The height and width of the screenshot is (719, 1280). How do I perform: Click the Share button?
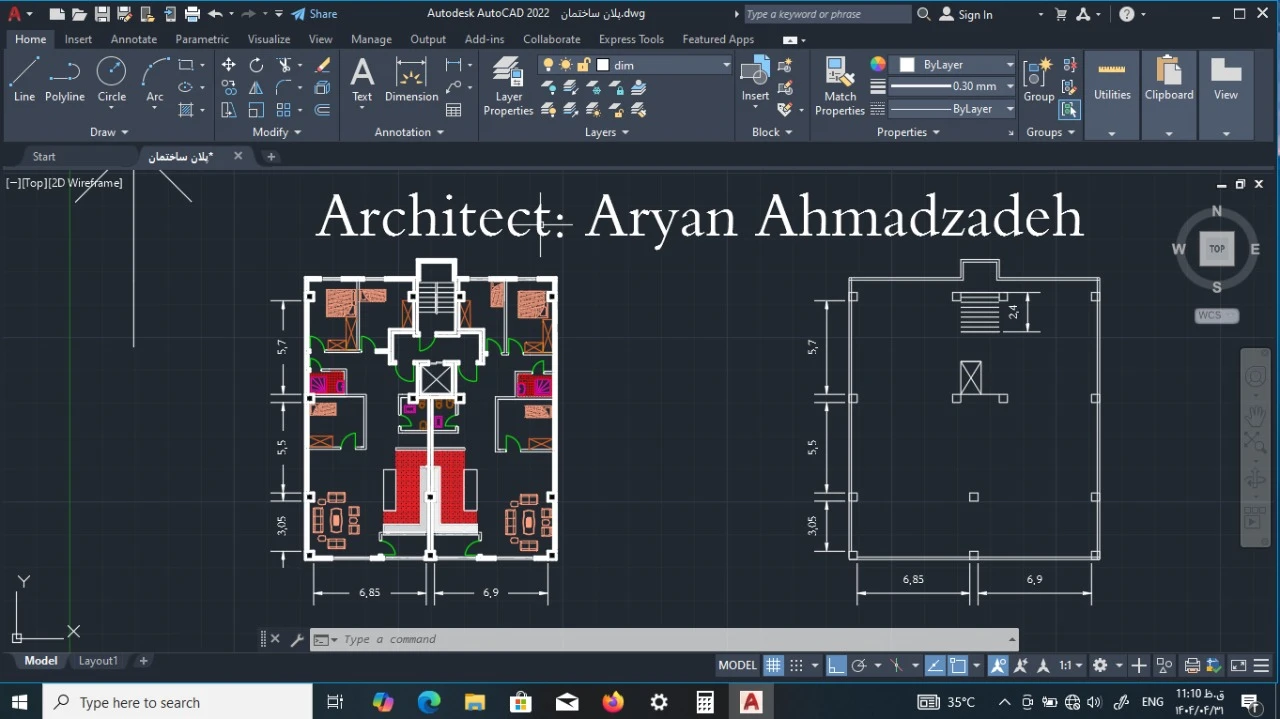(314, 14)
